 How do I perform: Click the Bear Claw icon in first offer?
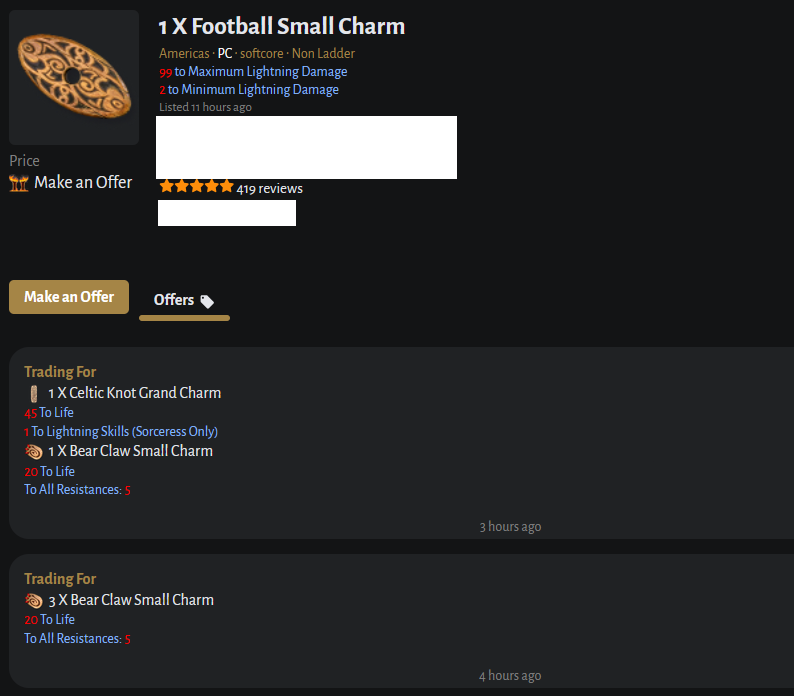pos(34,451)
